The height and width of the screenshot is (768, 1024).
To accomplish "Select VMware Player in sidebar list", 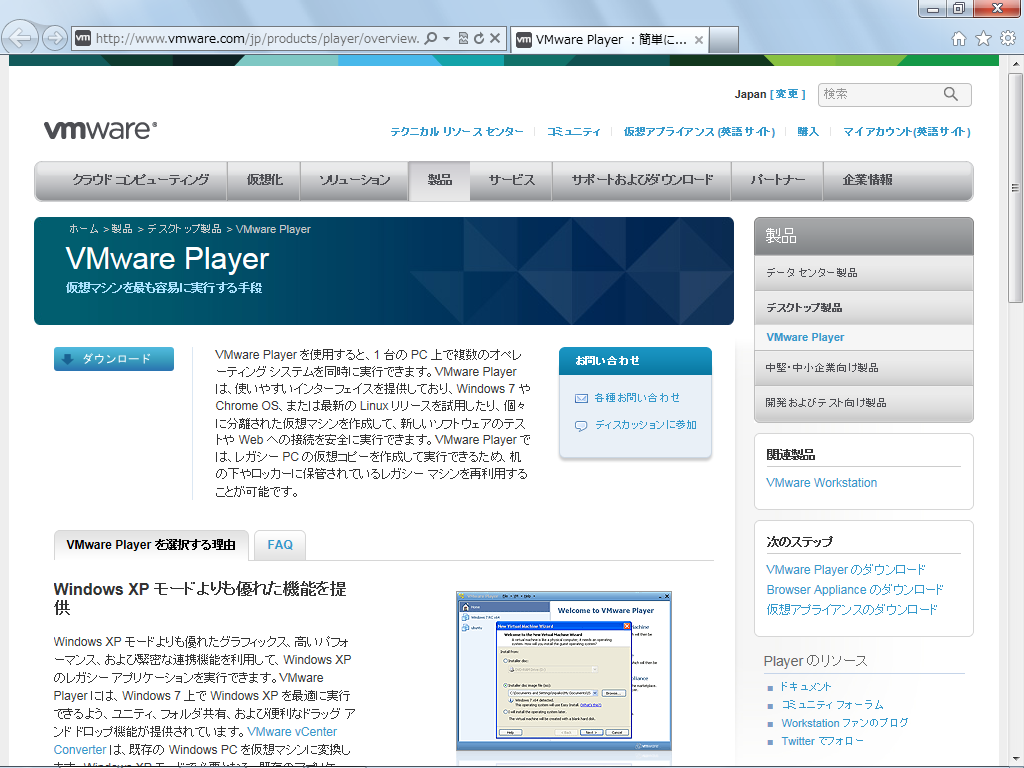I will tap(863, 338).
